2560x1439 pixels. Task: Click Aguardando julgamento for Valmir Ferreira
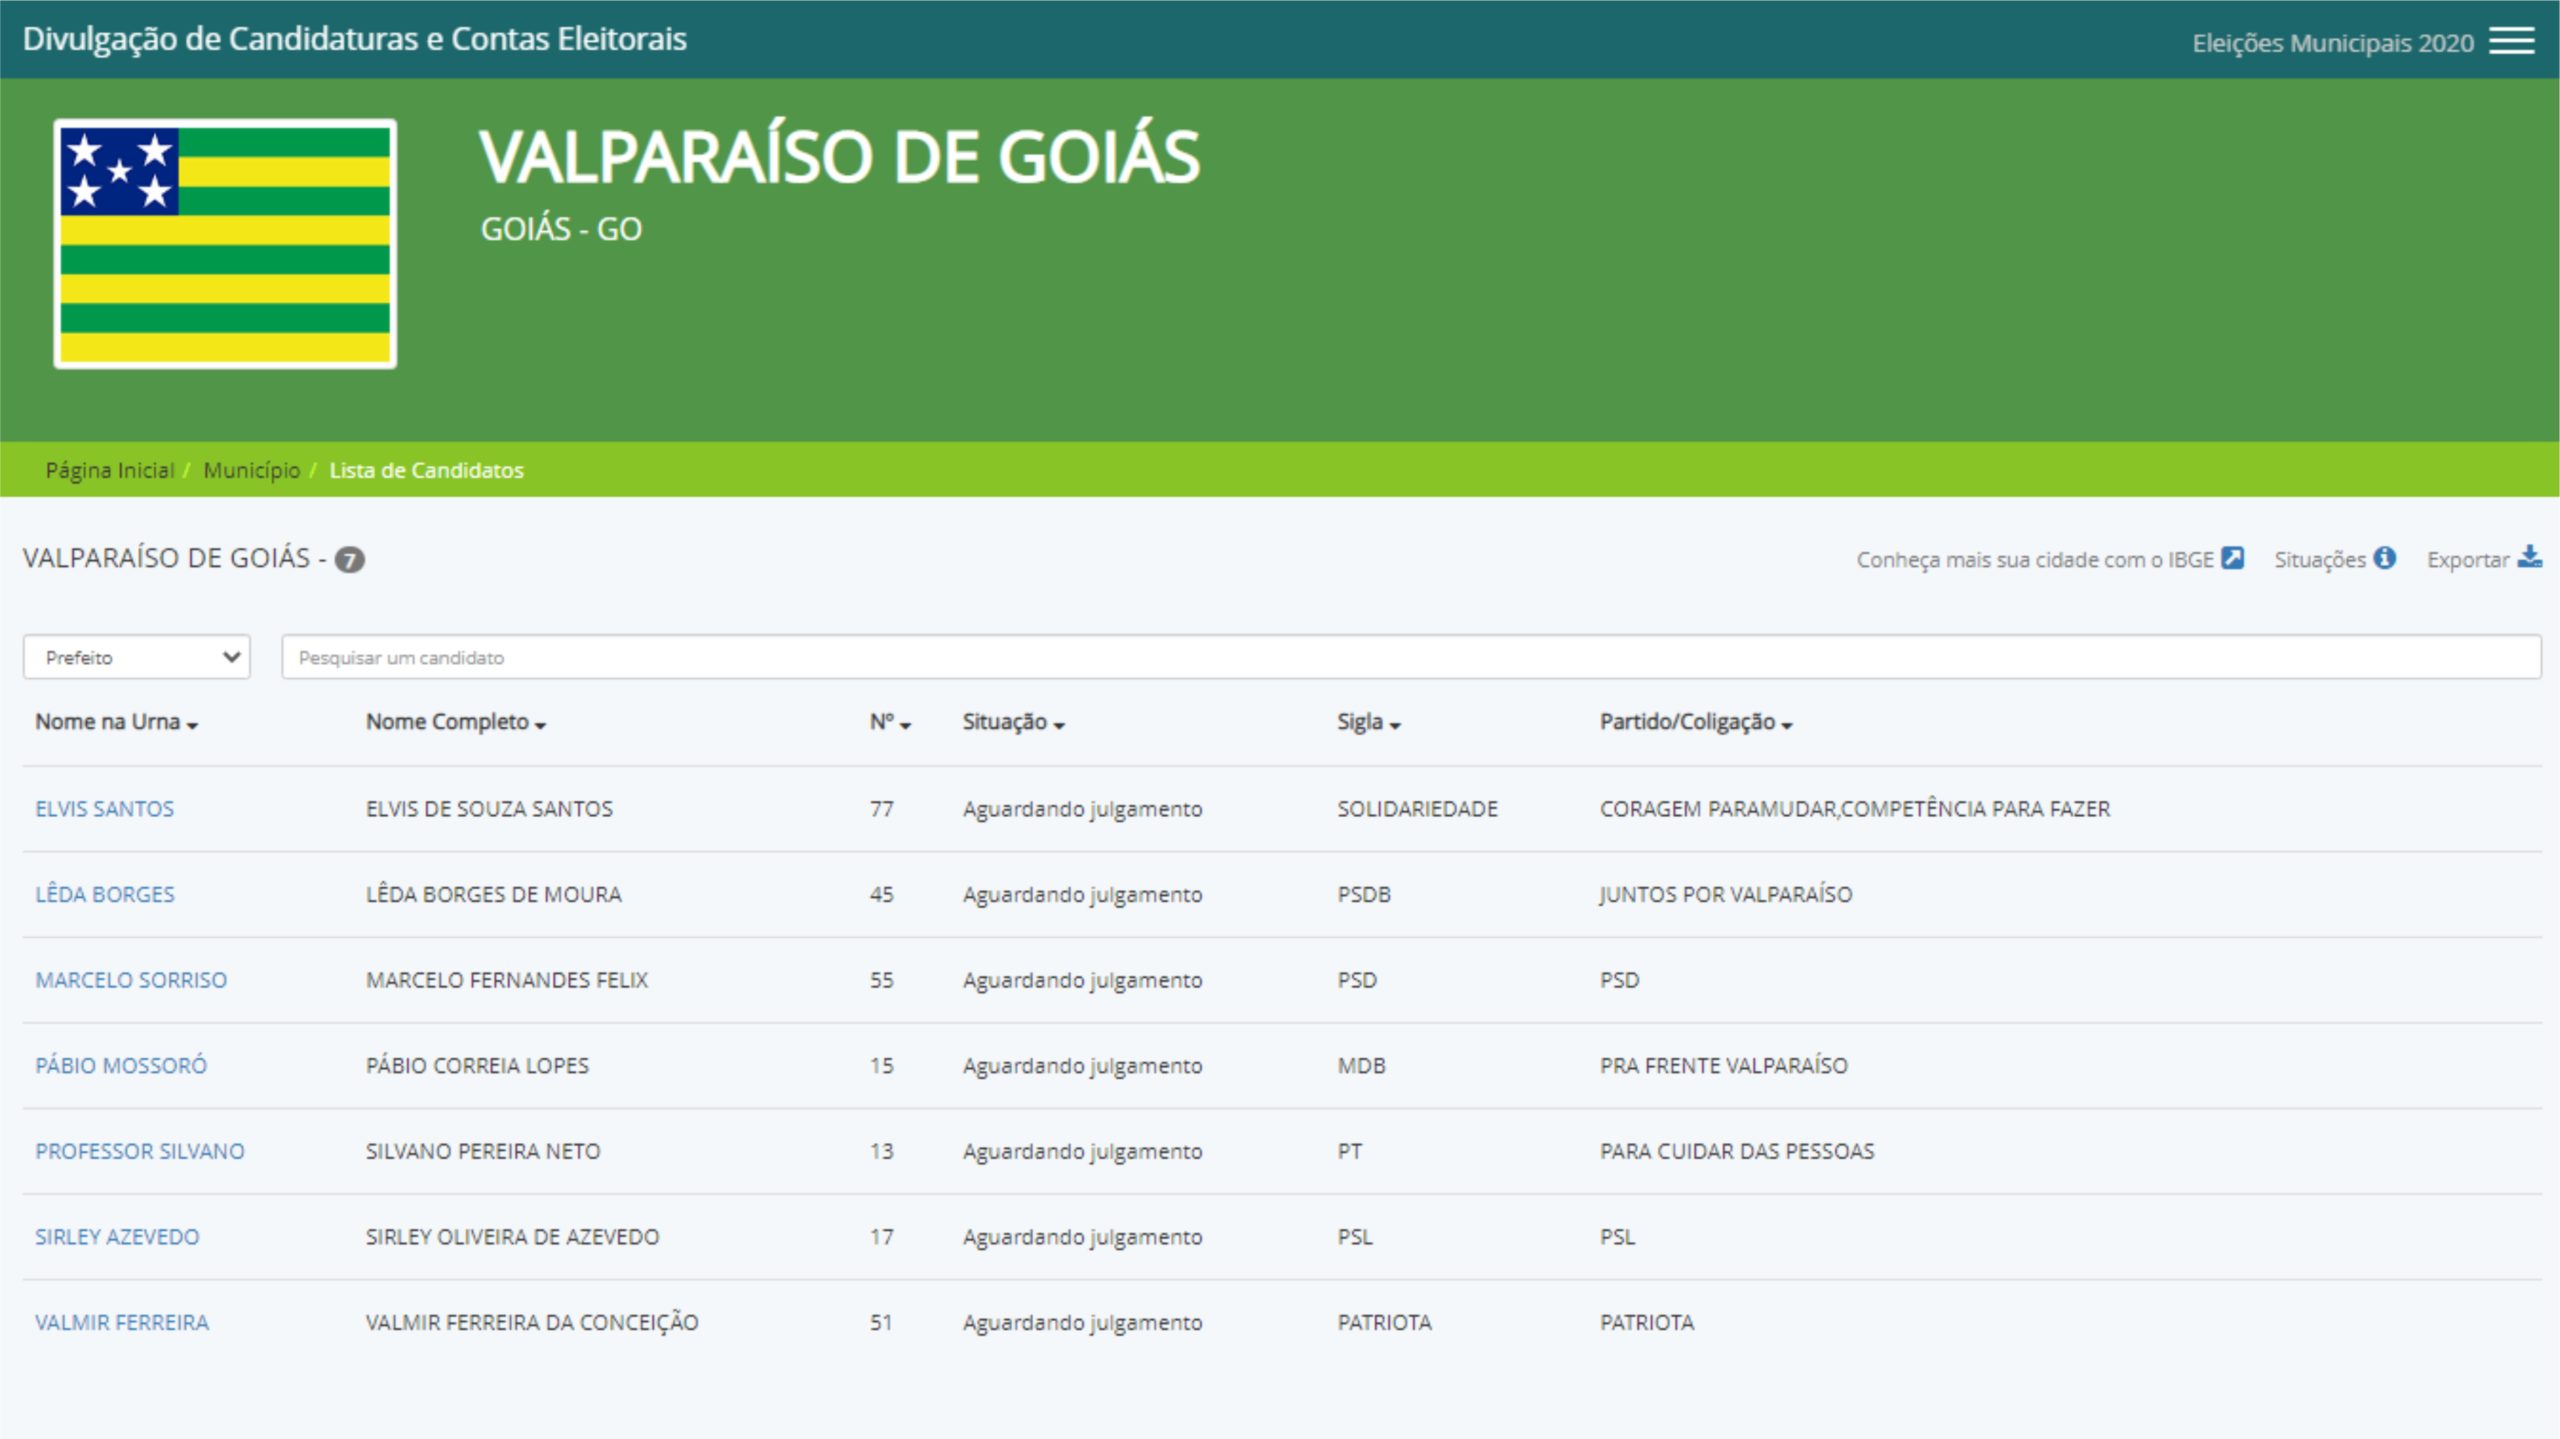coord(1082,1322)
